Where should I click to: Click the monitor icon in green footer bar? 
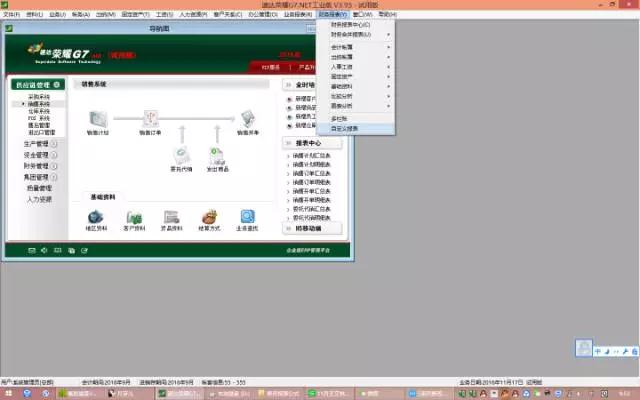click(58, 250)
